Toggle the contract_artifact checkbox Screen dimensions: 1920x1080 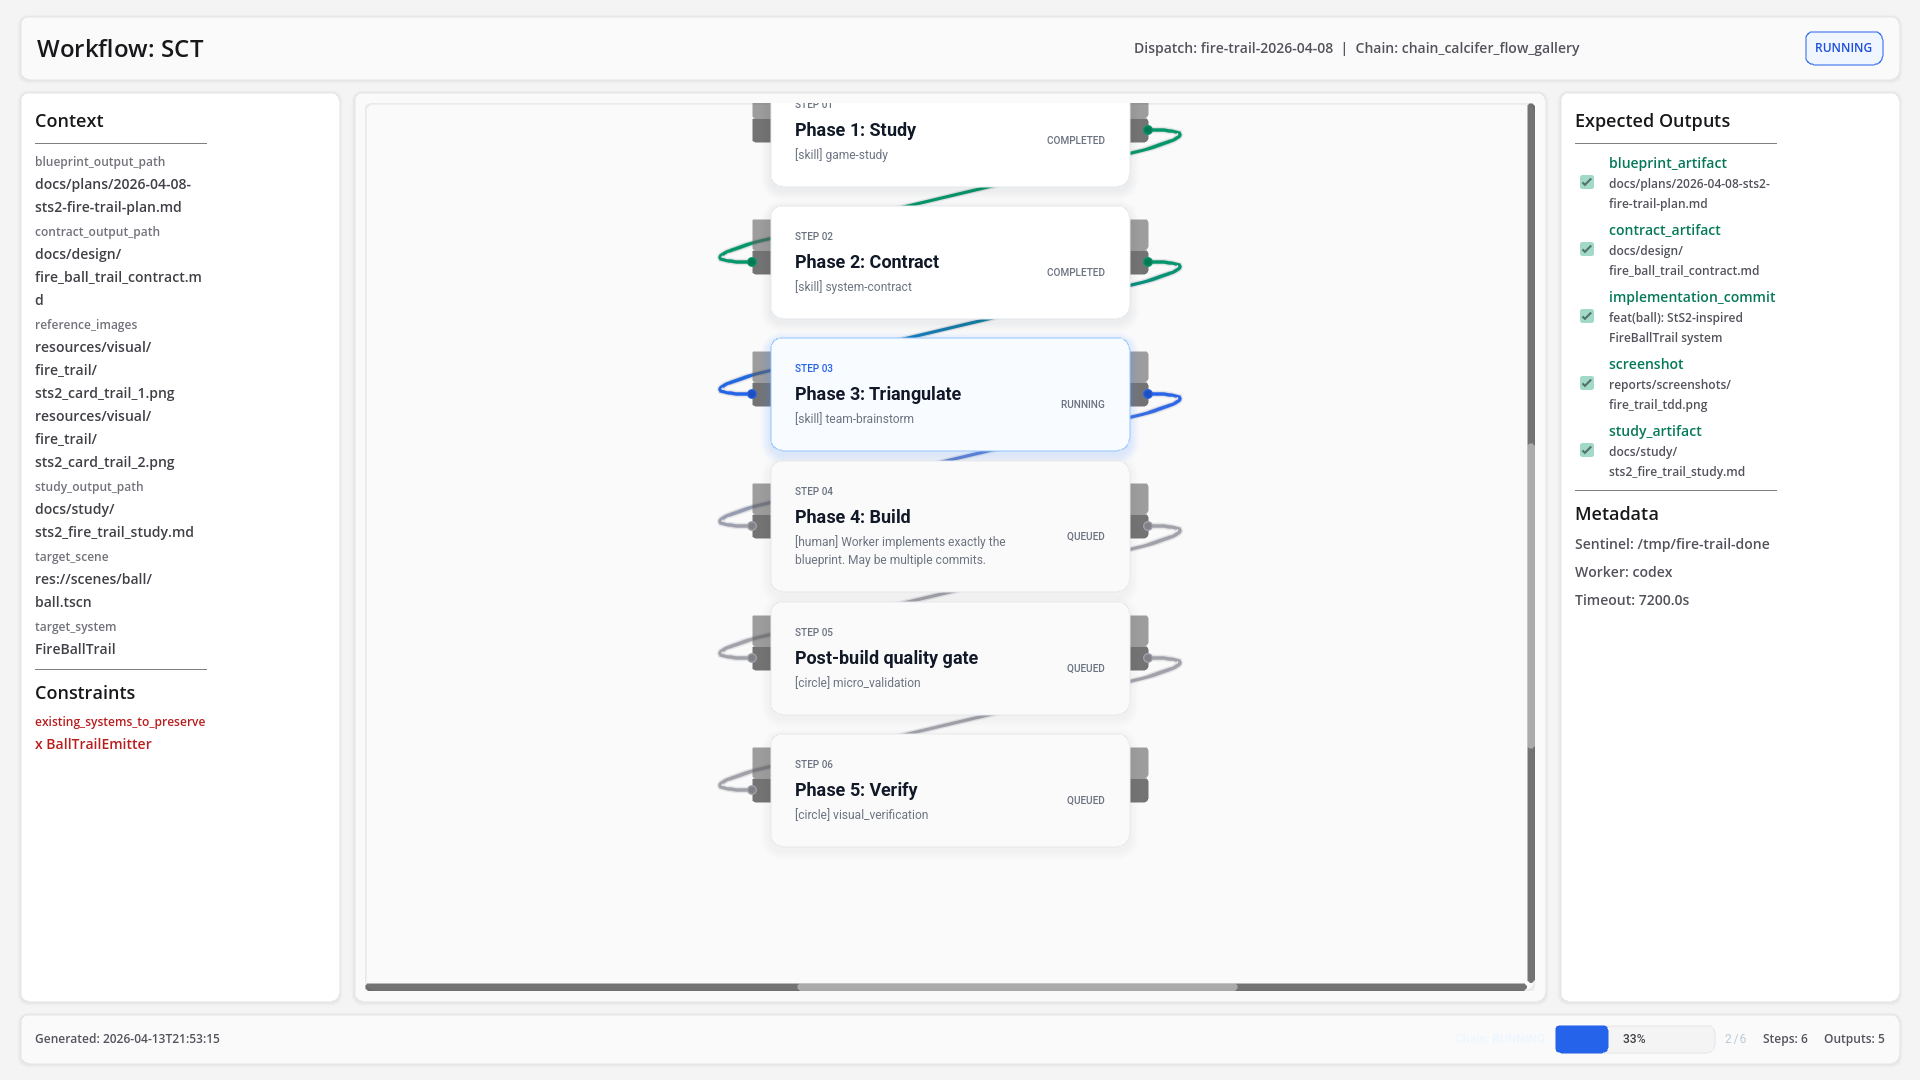click(x=1587, y=249)
